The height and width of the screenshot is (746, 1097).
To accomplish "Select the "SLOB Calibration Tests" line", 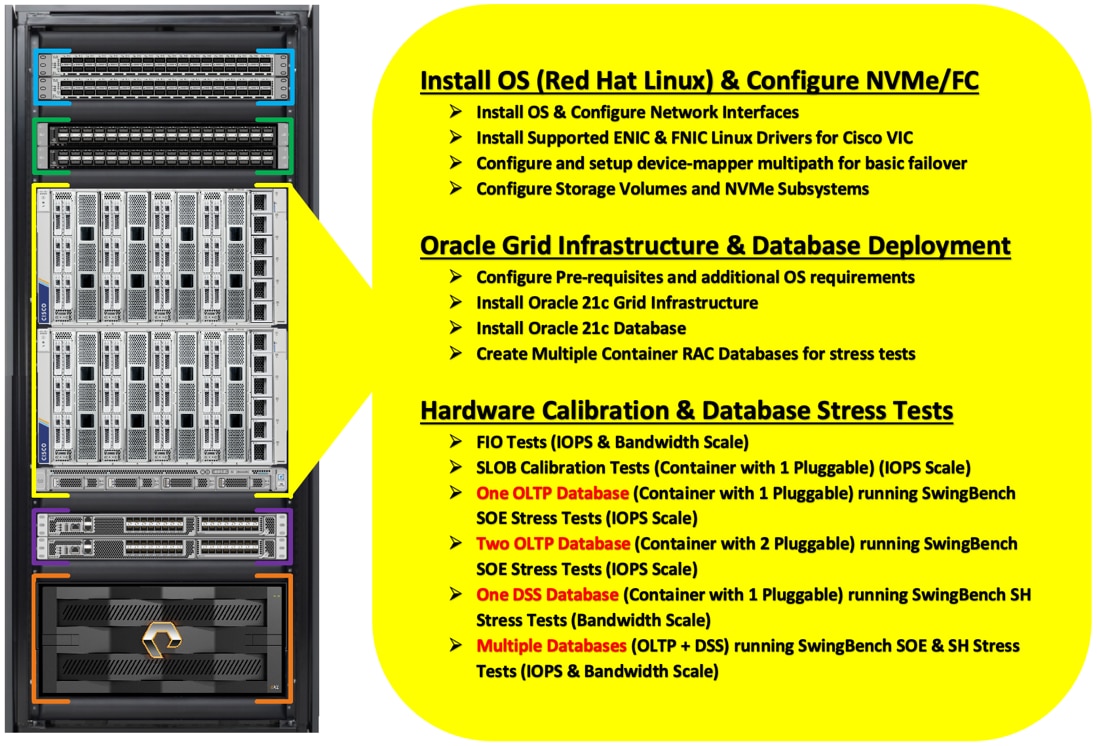I will [723, 467].
